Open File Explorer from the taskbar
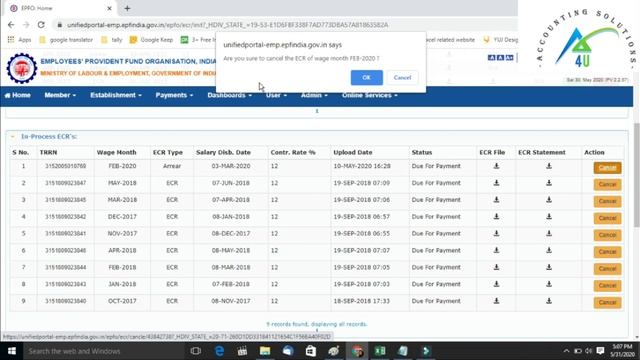The height and width of the screenshot is (360, 640). click(x=265, y=351)
